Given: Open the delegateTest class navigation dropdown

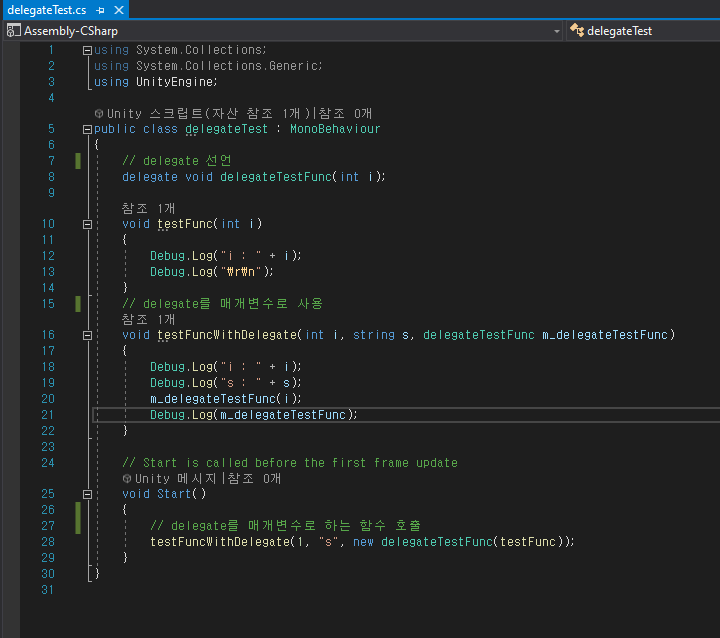Looking at the screenshot, I should coord(644,31).
